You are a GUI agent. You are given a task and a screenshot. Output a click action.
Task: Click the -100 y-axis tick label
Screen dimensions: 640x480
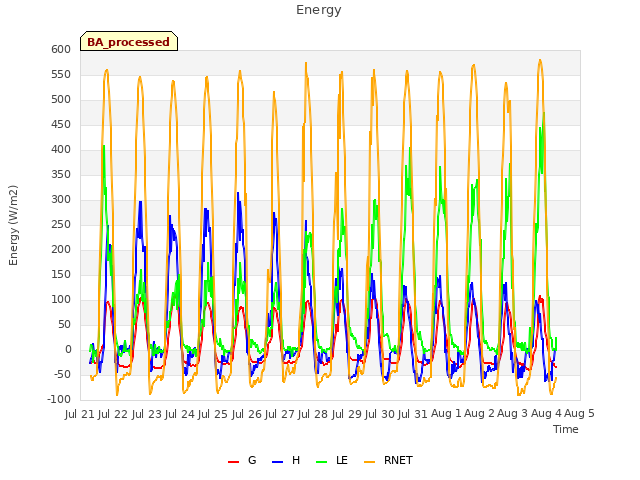[x=59, y=400]
